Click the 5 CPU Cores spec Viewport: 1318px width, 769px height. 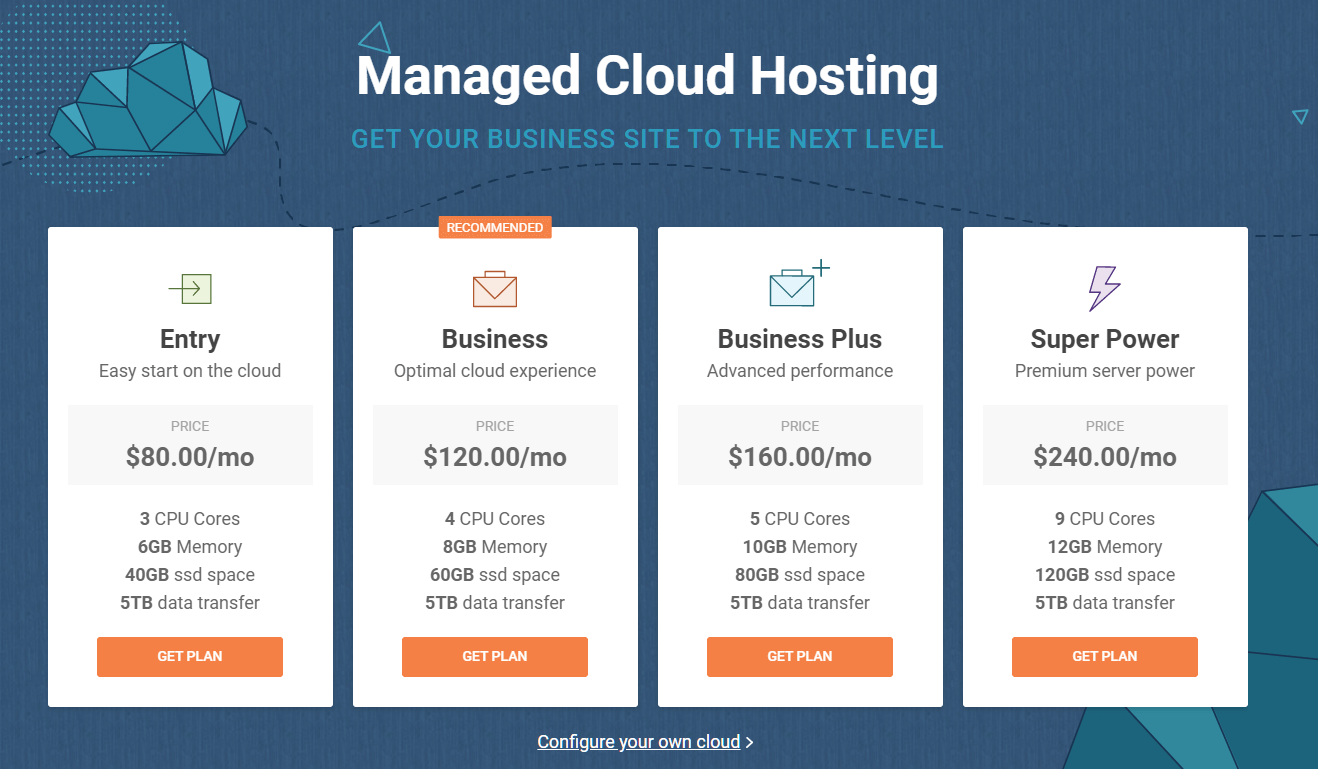[x=800, y=519]
